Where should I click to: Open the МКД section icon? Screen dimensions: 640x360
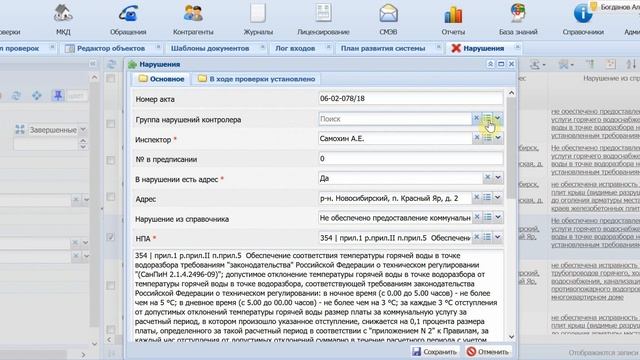pos(63,13)
